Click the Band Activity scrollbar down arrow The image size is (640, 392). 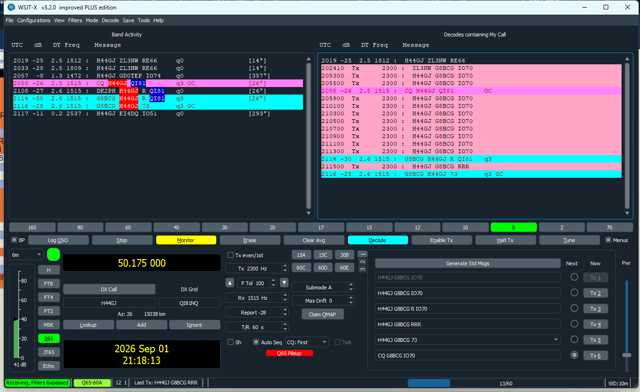(309, 213)
